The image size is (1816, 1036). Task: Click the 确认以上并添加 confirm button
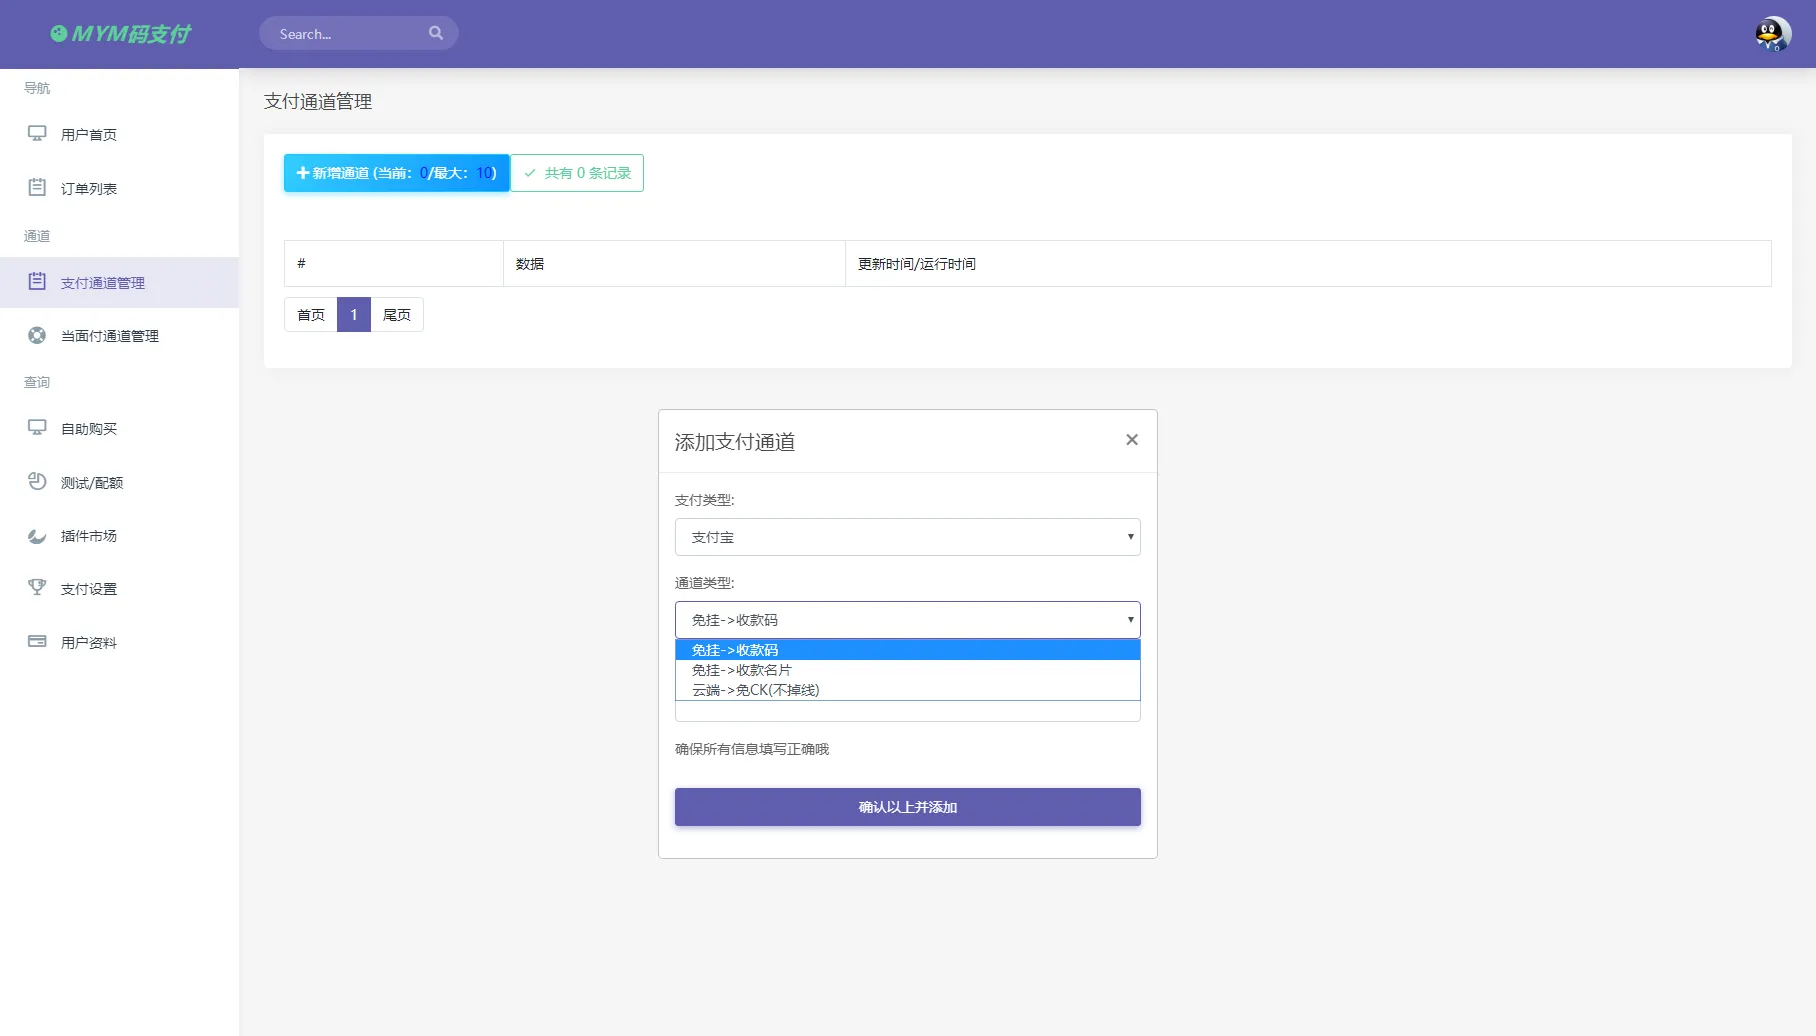click(x=906, y=807)
